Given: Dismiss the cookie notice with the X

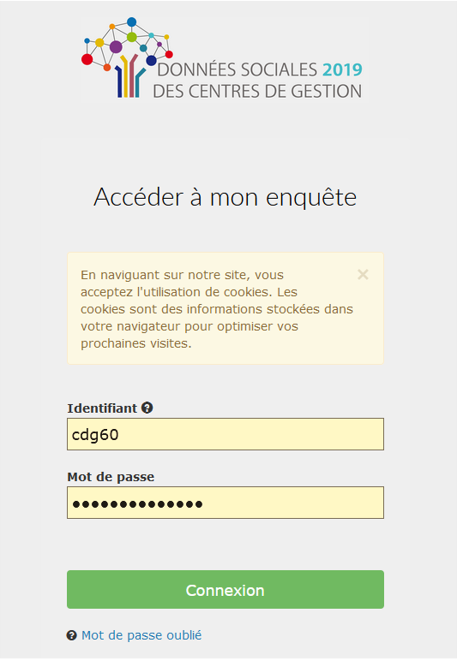Looking at the screenshot, I should 363,275.
